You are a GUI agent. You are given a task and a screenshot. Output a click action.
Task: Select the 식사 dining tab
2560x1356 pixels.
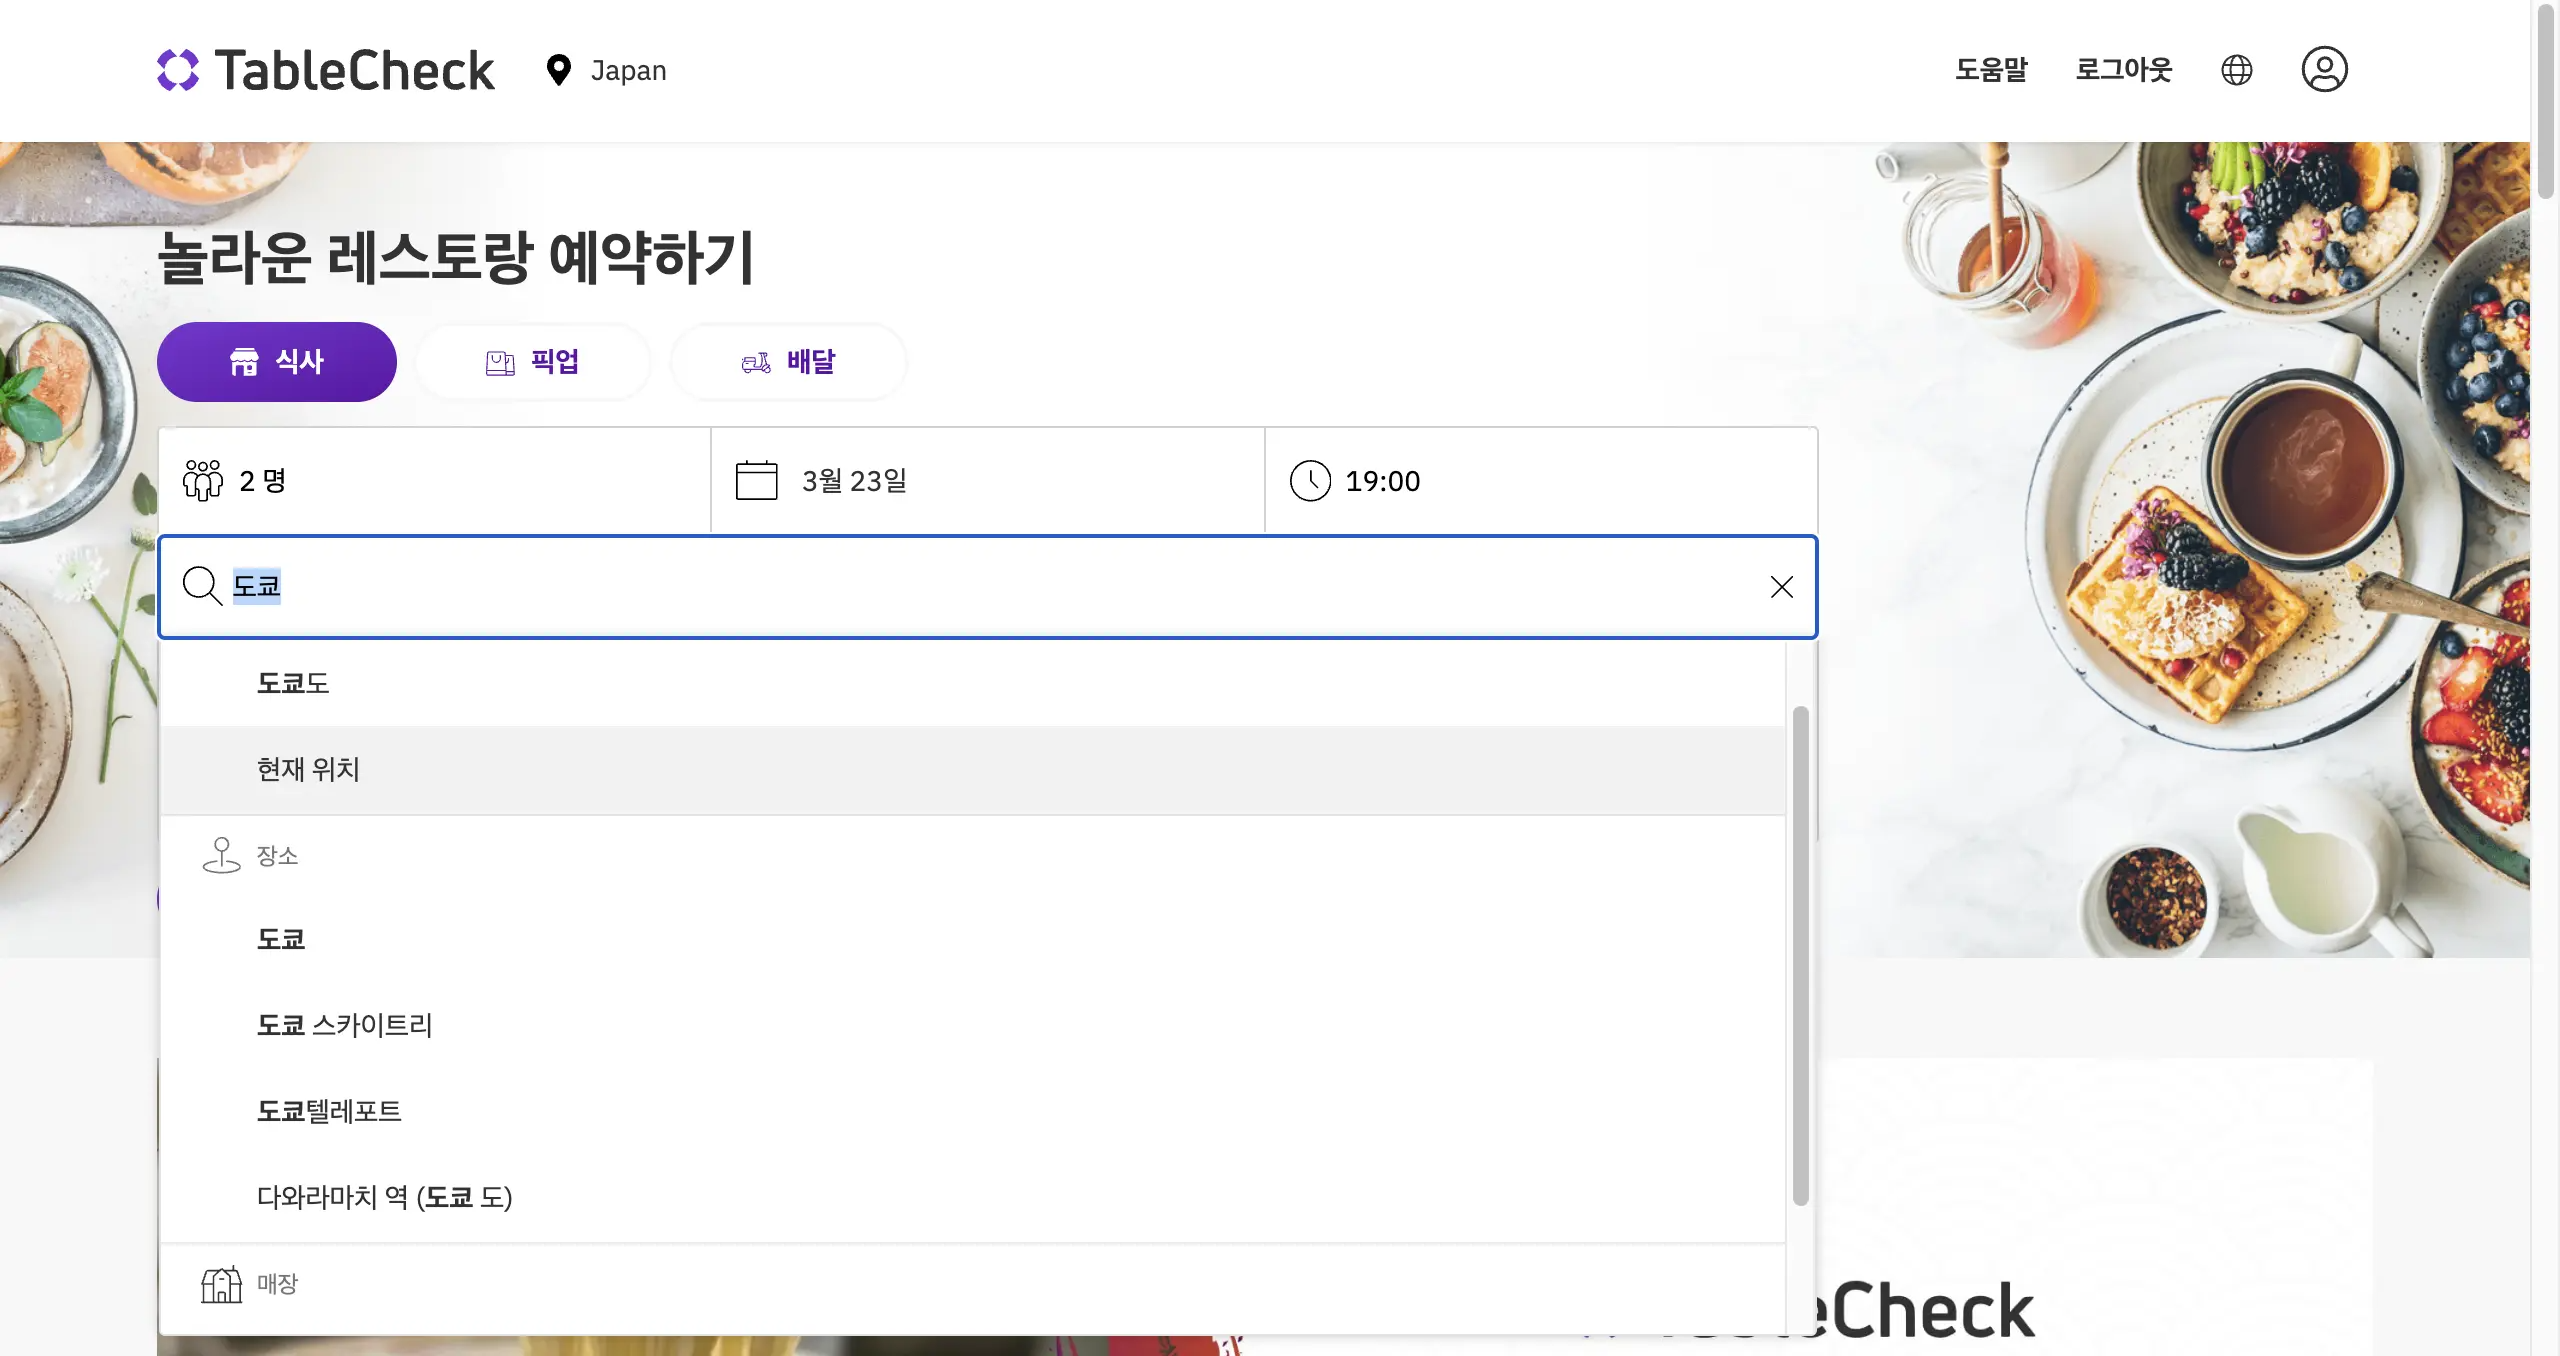pyautogui.click(x=277, y=361)
